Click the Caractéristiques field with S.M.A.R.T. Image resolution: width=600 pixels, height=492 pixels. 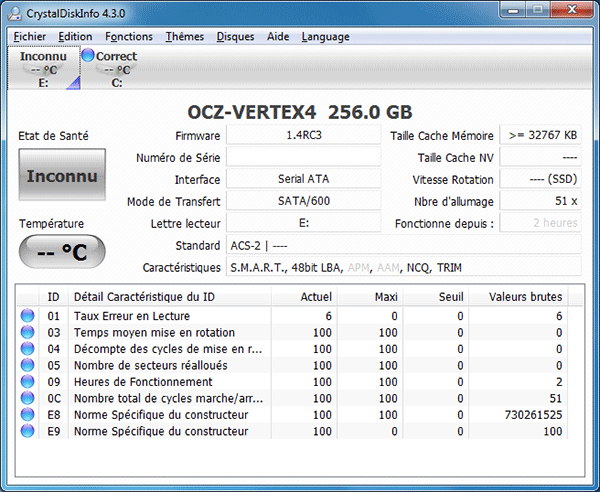(404, 267)
